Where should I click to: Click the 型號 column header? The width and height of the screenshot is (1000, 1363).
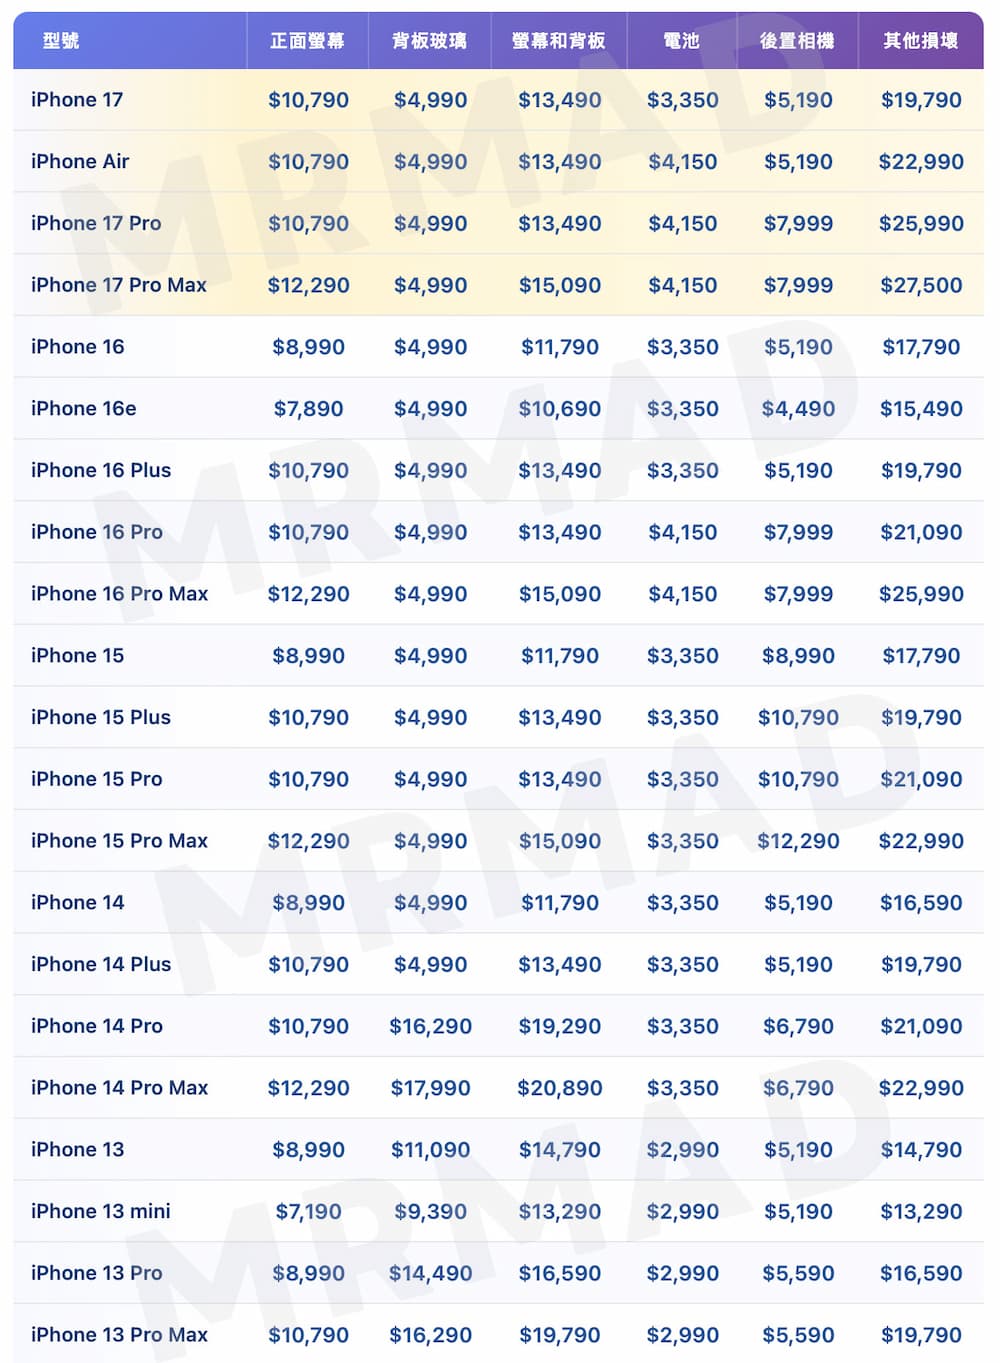click(x=61, y=41)
